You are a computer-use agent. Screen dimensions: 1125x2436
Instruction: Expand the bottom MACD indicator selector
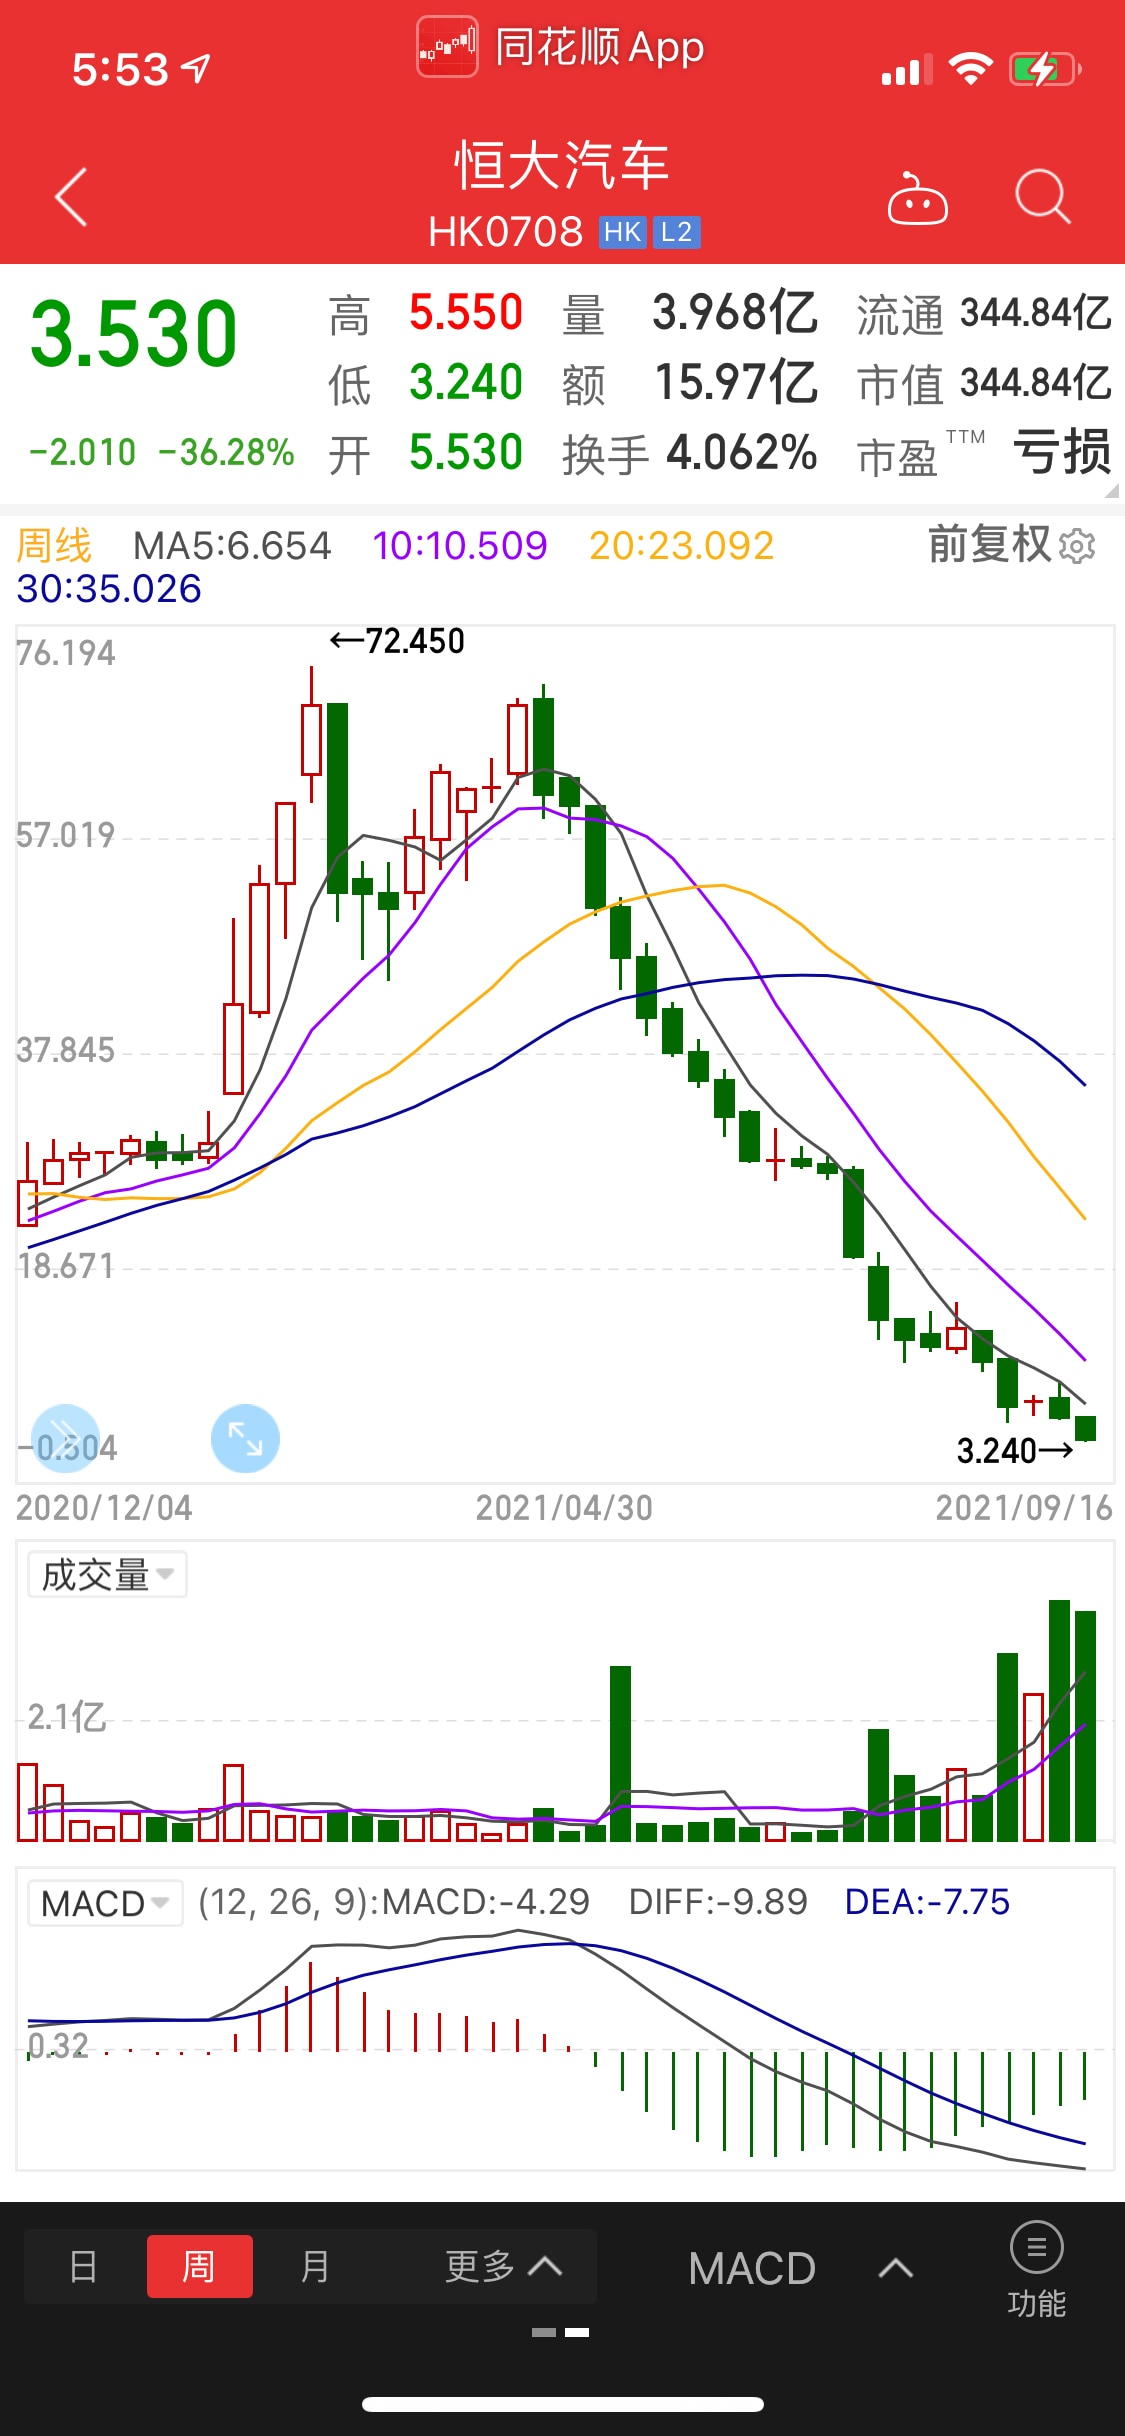[800, 2267]
